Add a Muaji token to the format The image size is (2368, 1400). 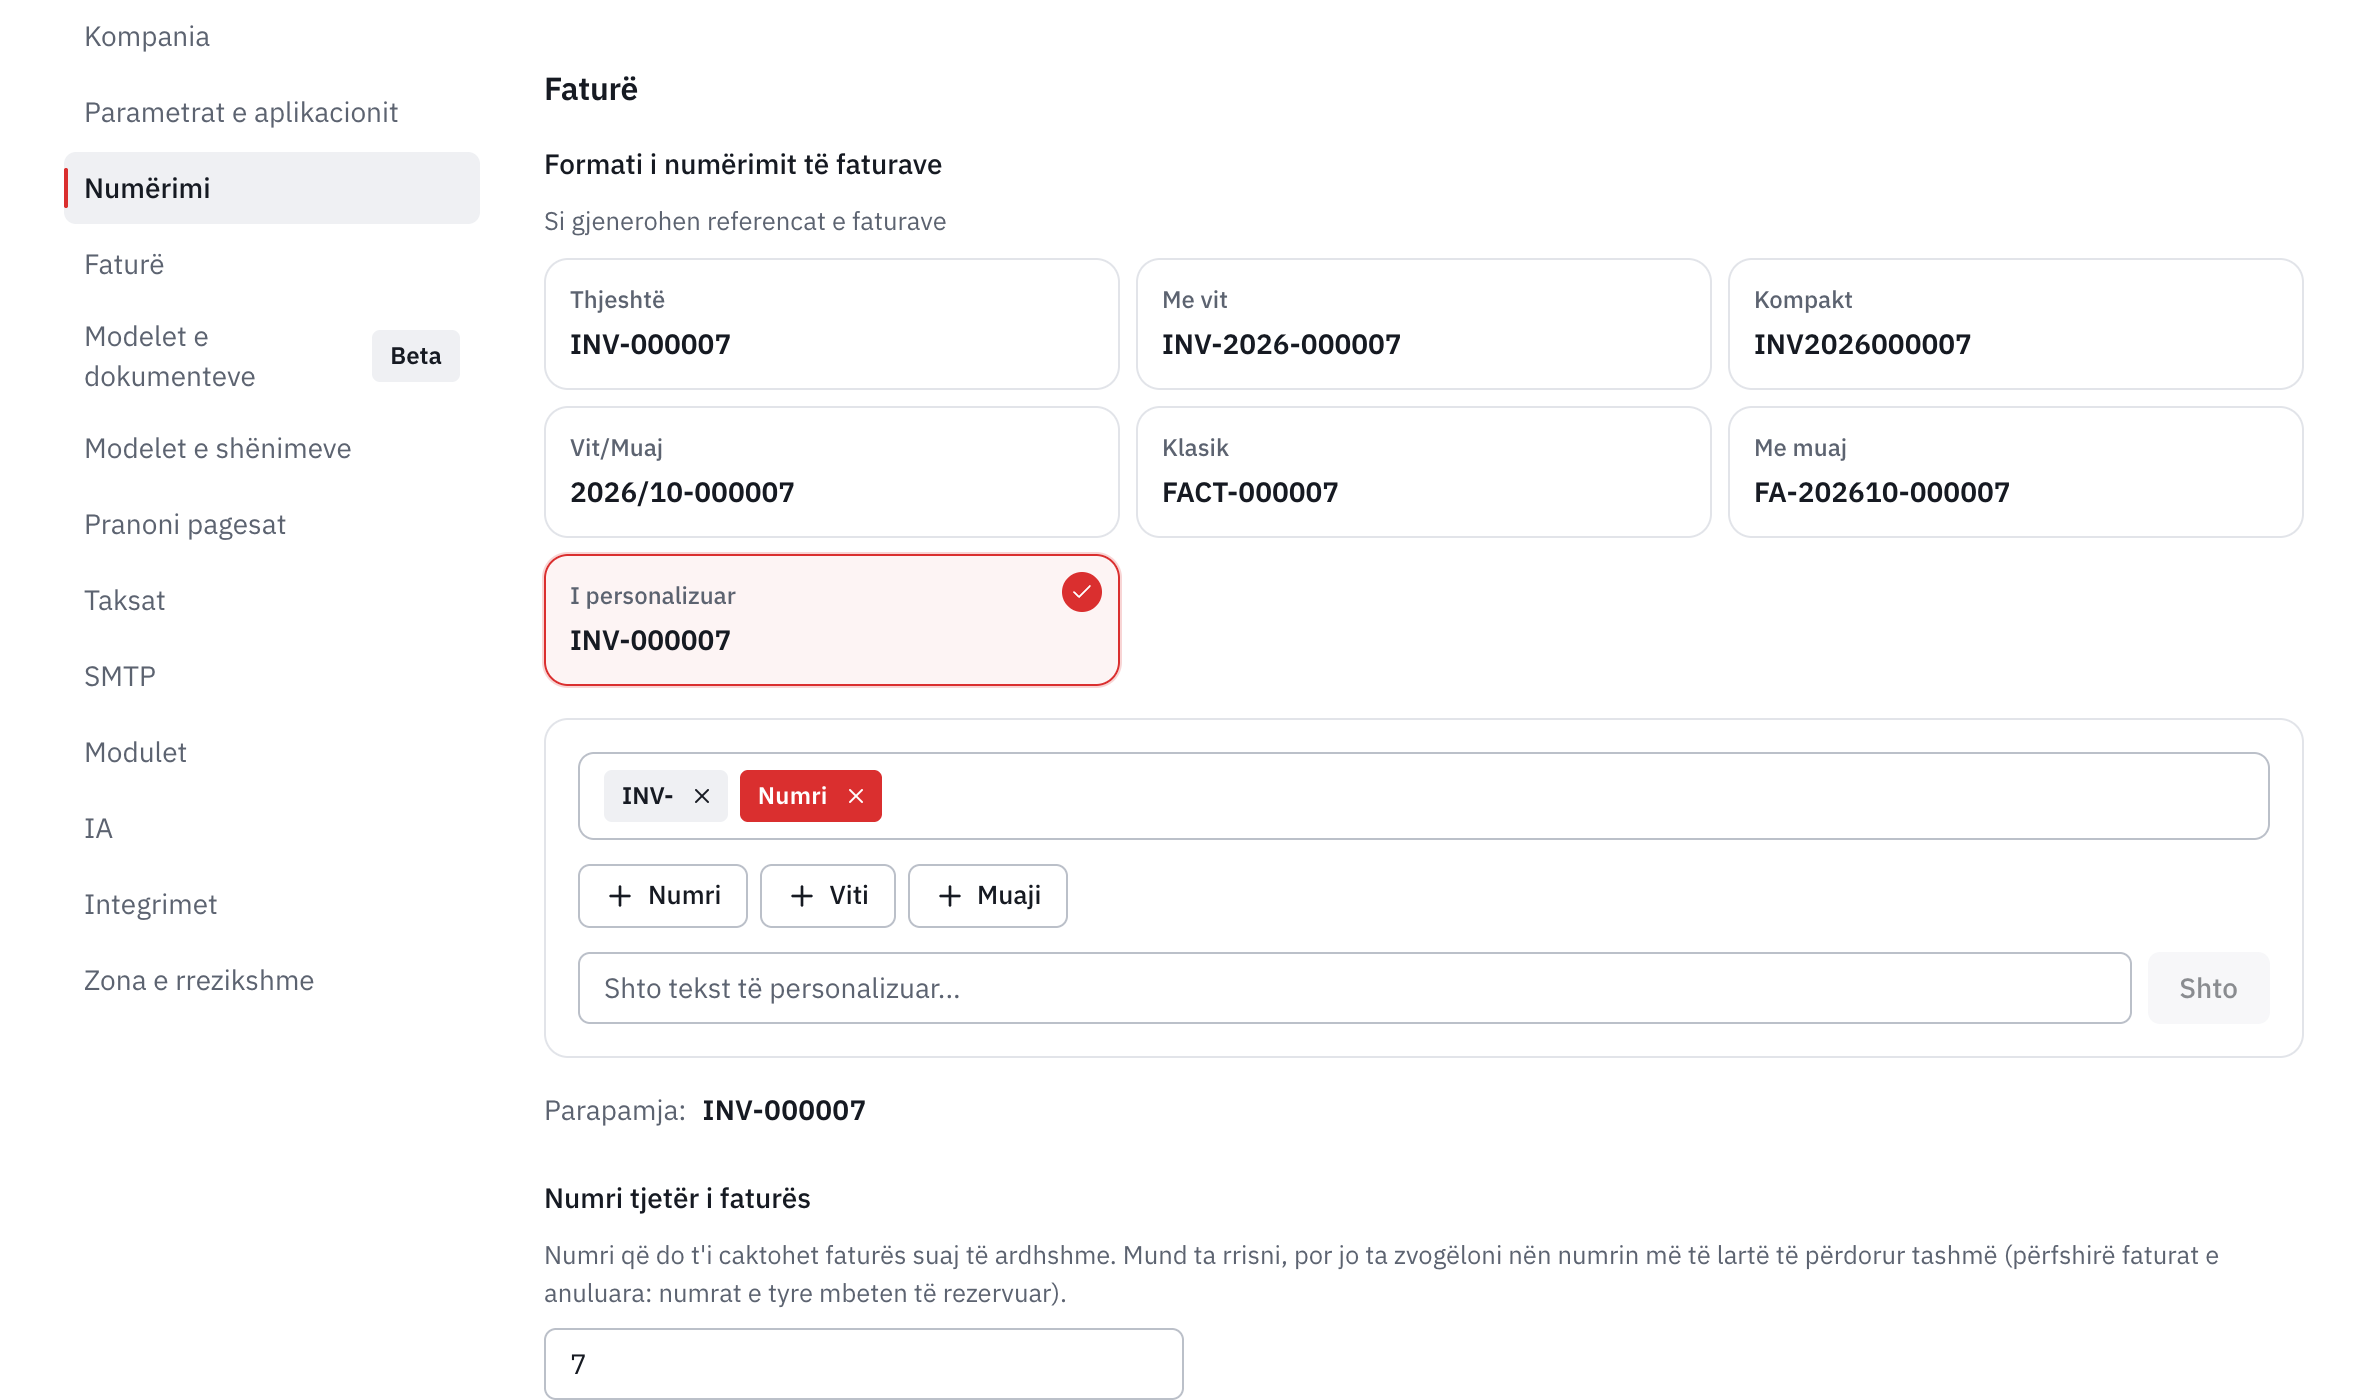click(988, 896)
